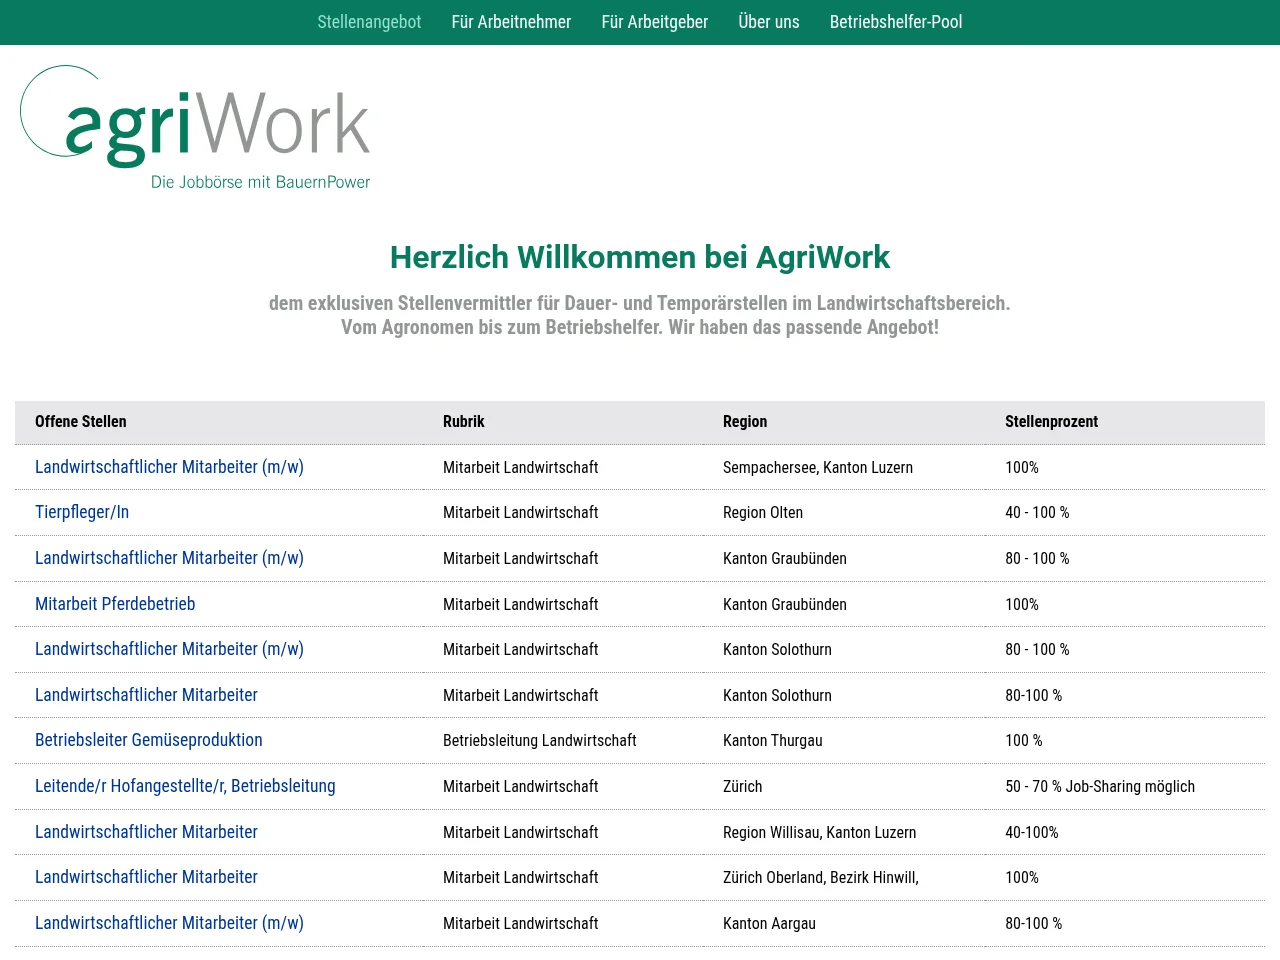Open the Betriebshelfer-Pool navigation item

point(896,22)
